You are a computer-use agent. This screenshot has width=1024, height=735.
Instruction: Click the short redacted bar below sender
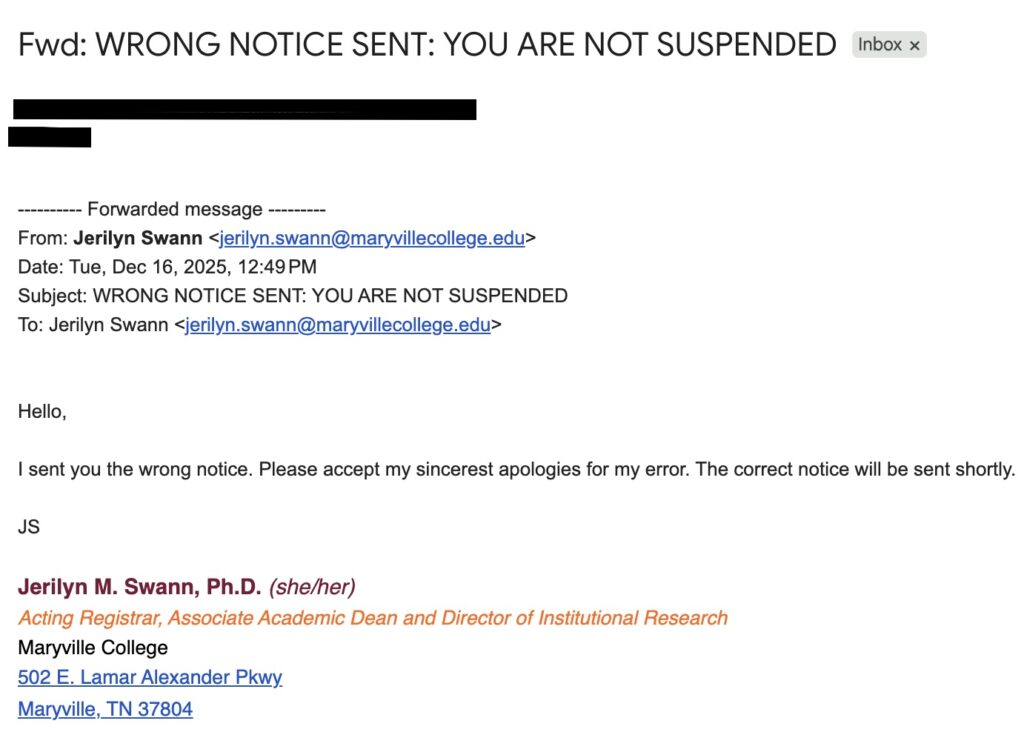click(x=50, y=137)
